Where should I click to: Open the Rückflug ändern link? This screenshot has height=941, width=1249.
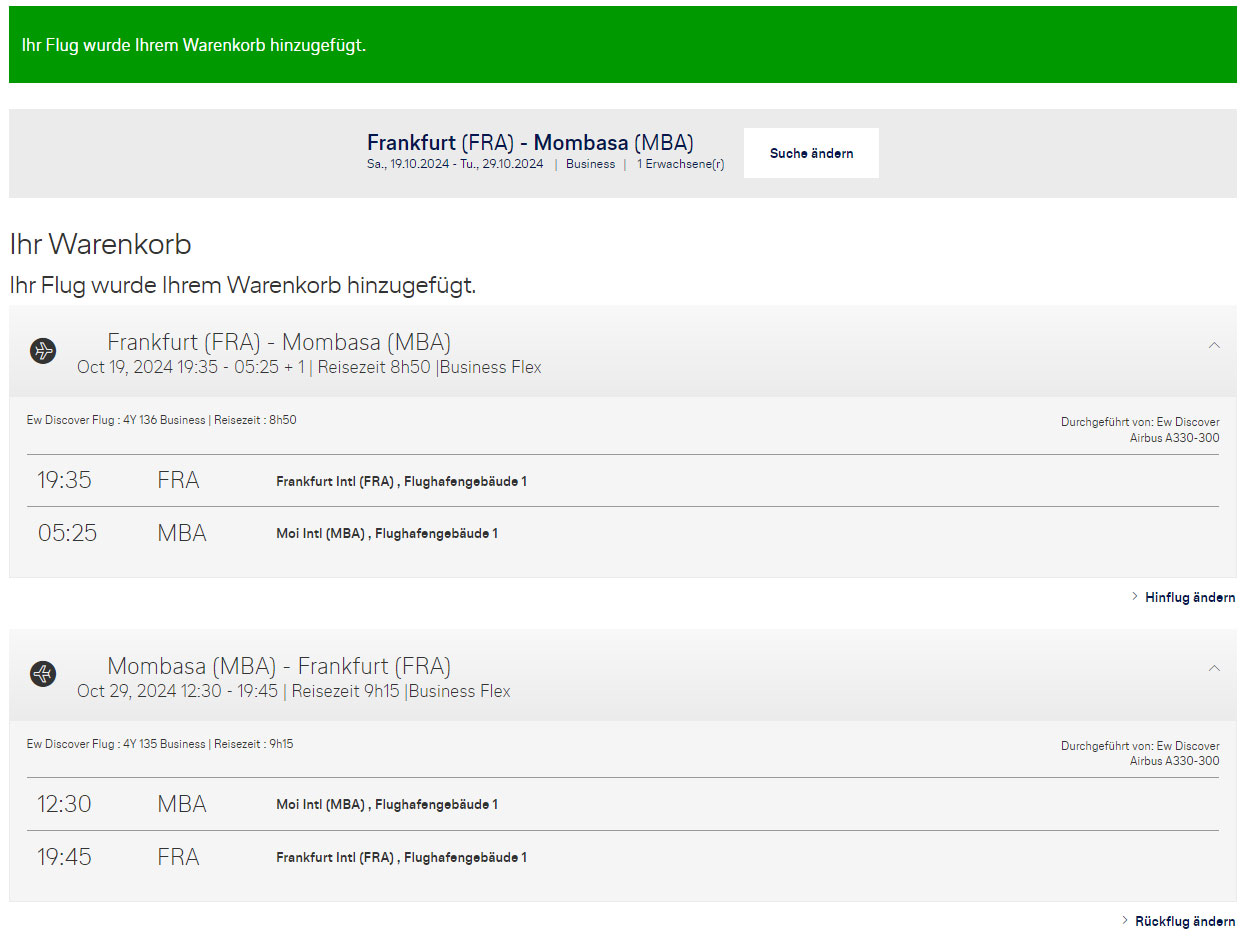pyautogui.click(x=1184, y=920)
